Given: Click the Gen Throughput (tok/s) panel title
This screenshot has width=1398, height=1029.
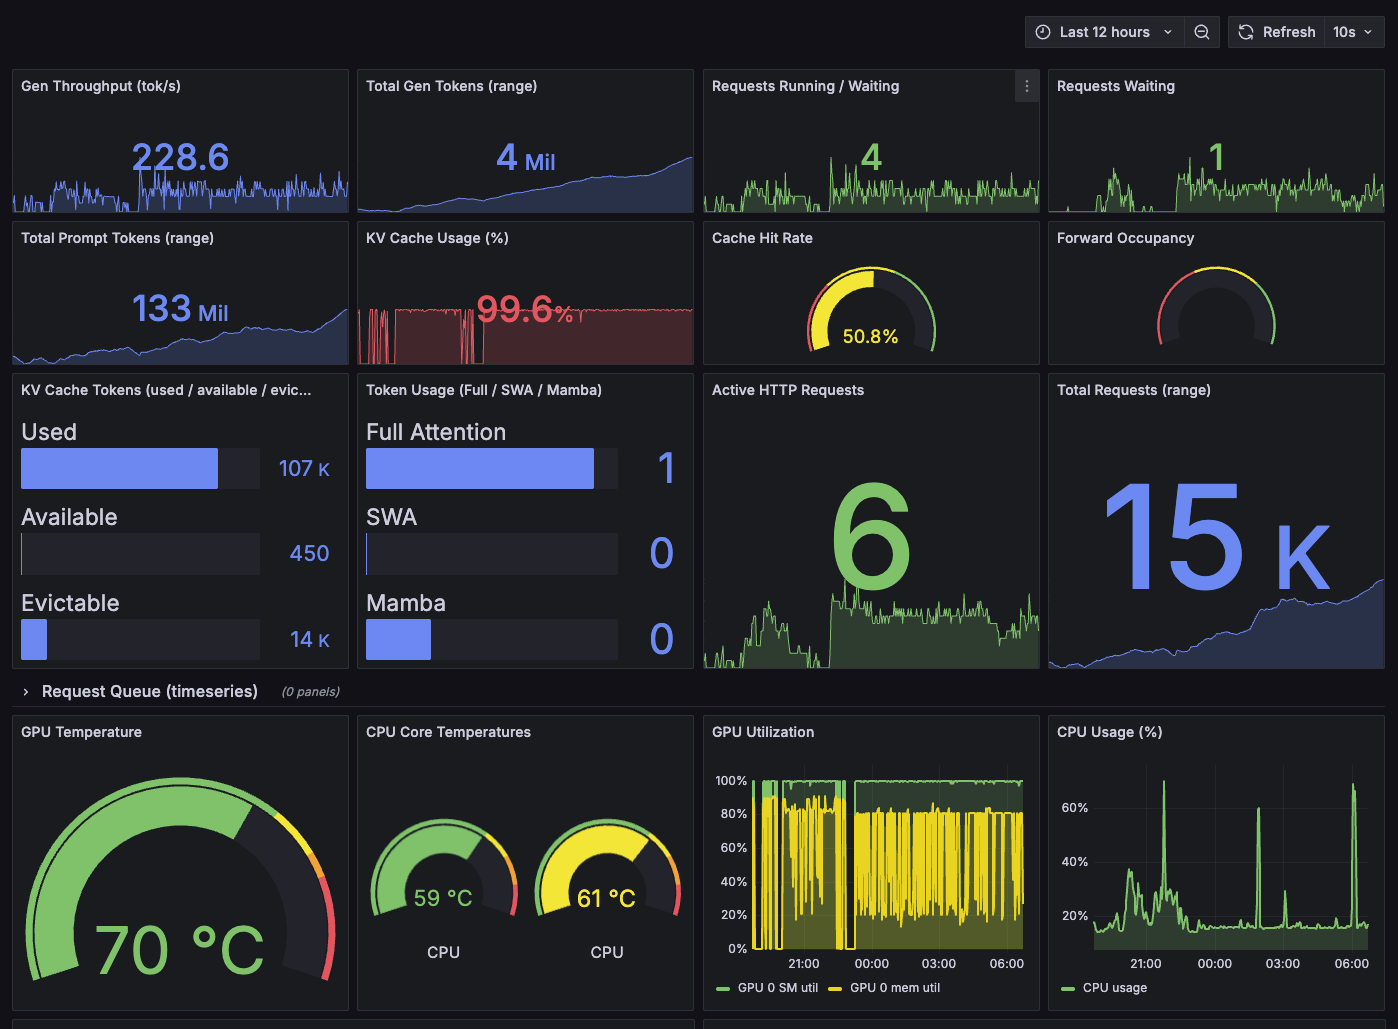Looking at the screenshot, I should 101,86.
